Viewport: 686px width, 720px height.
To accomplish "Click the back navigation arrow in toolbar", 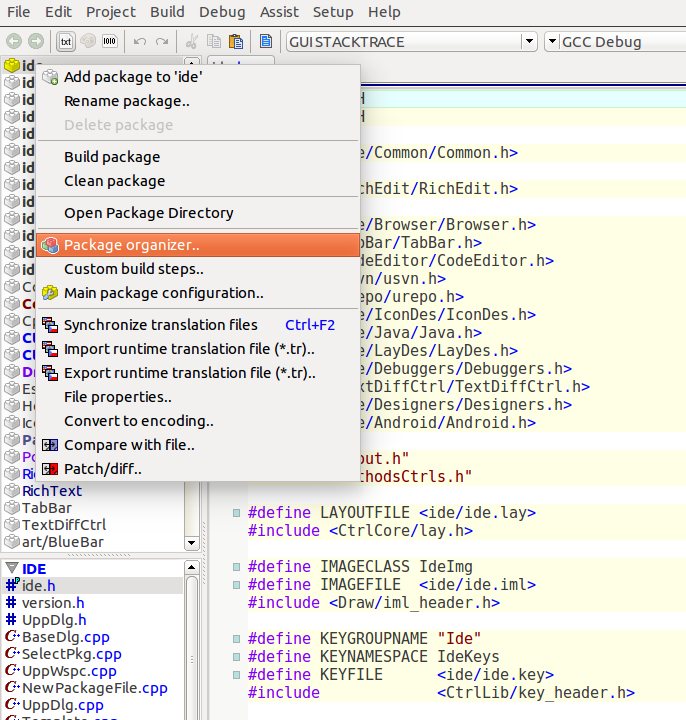I will (x=14, y=41).
